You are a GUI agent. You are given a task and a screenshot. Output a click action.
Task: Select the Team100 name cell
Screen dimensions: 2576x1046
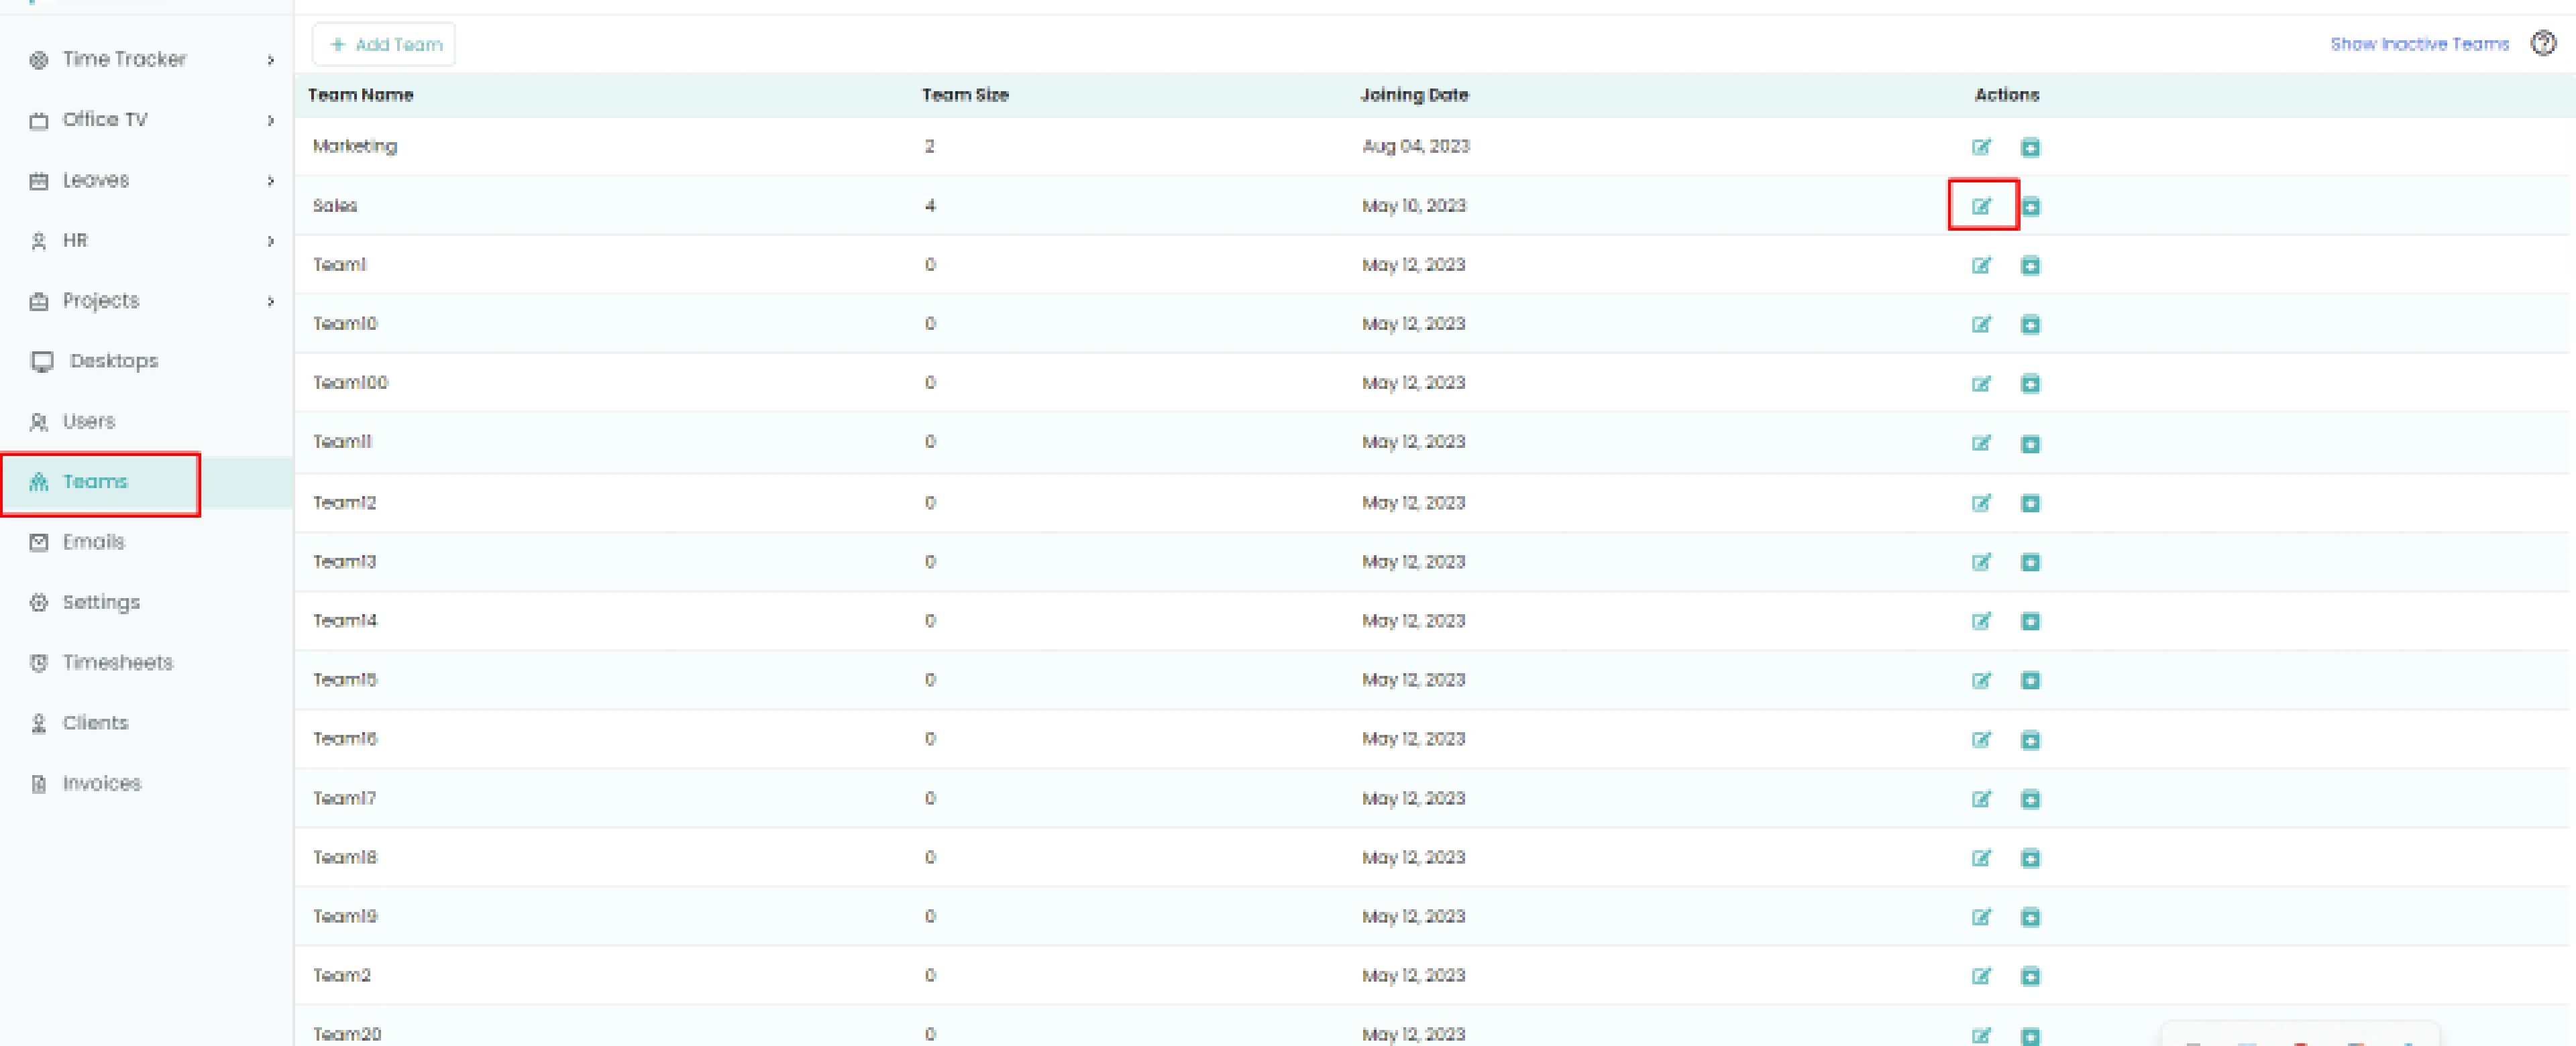click(350, 382)
